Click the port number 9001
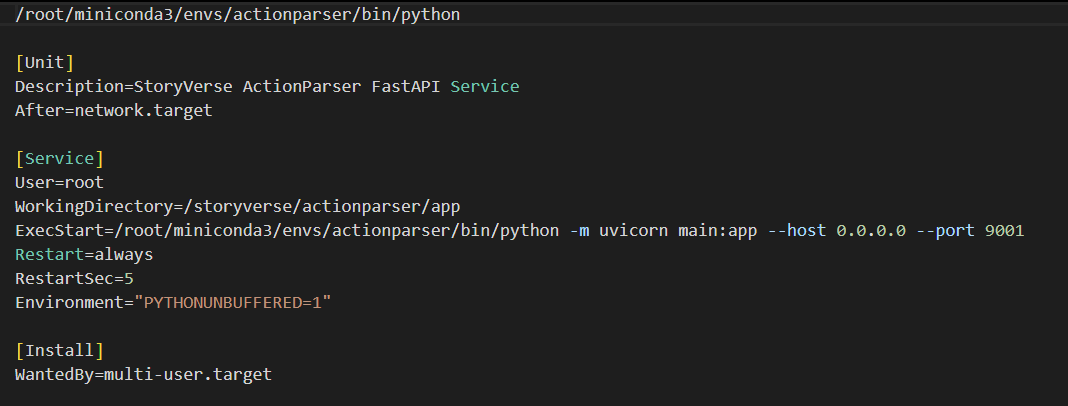This screenshot has width=1068, height=406. [x=1005, y=230]
